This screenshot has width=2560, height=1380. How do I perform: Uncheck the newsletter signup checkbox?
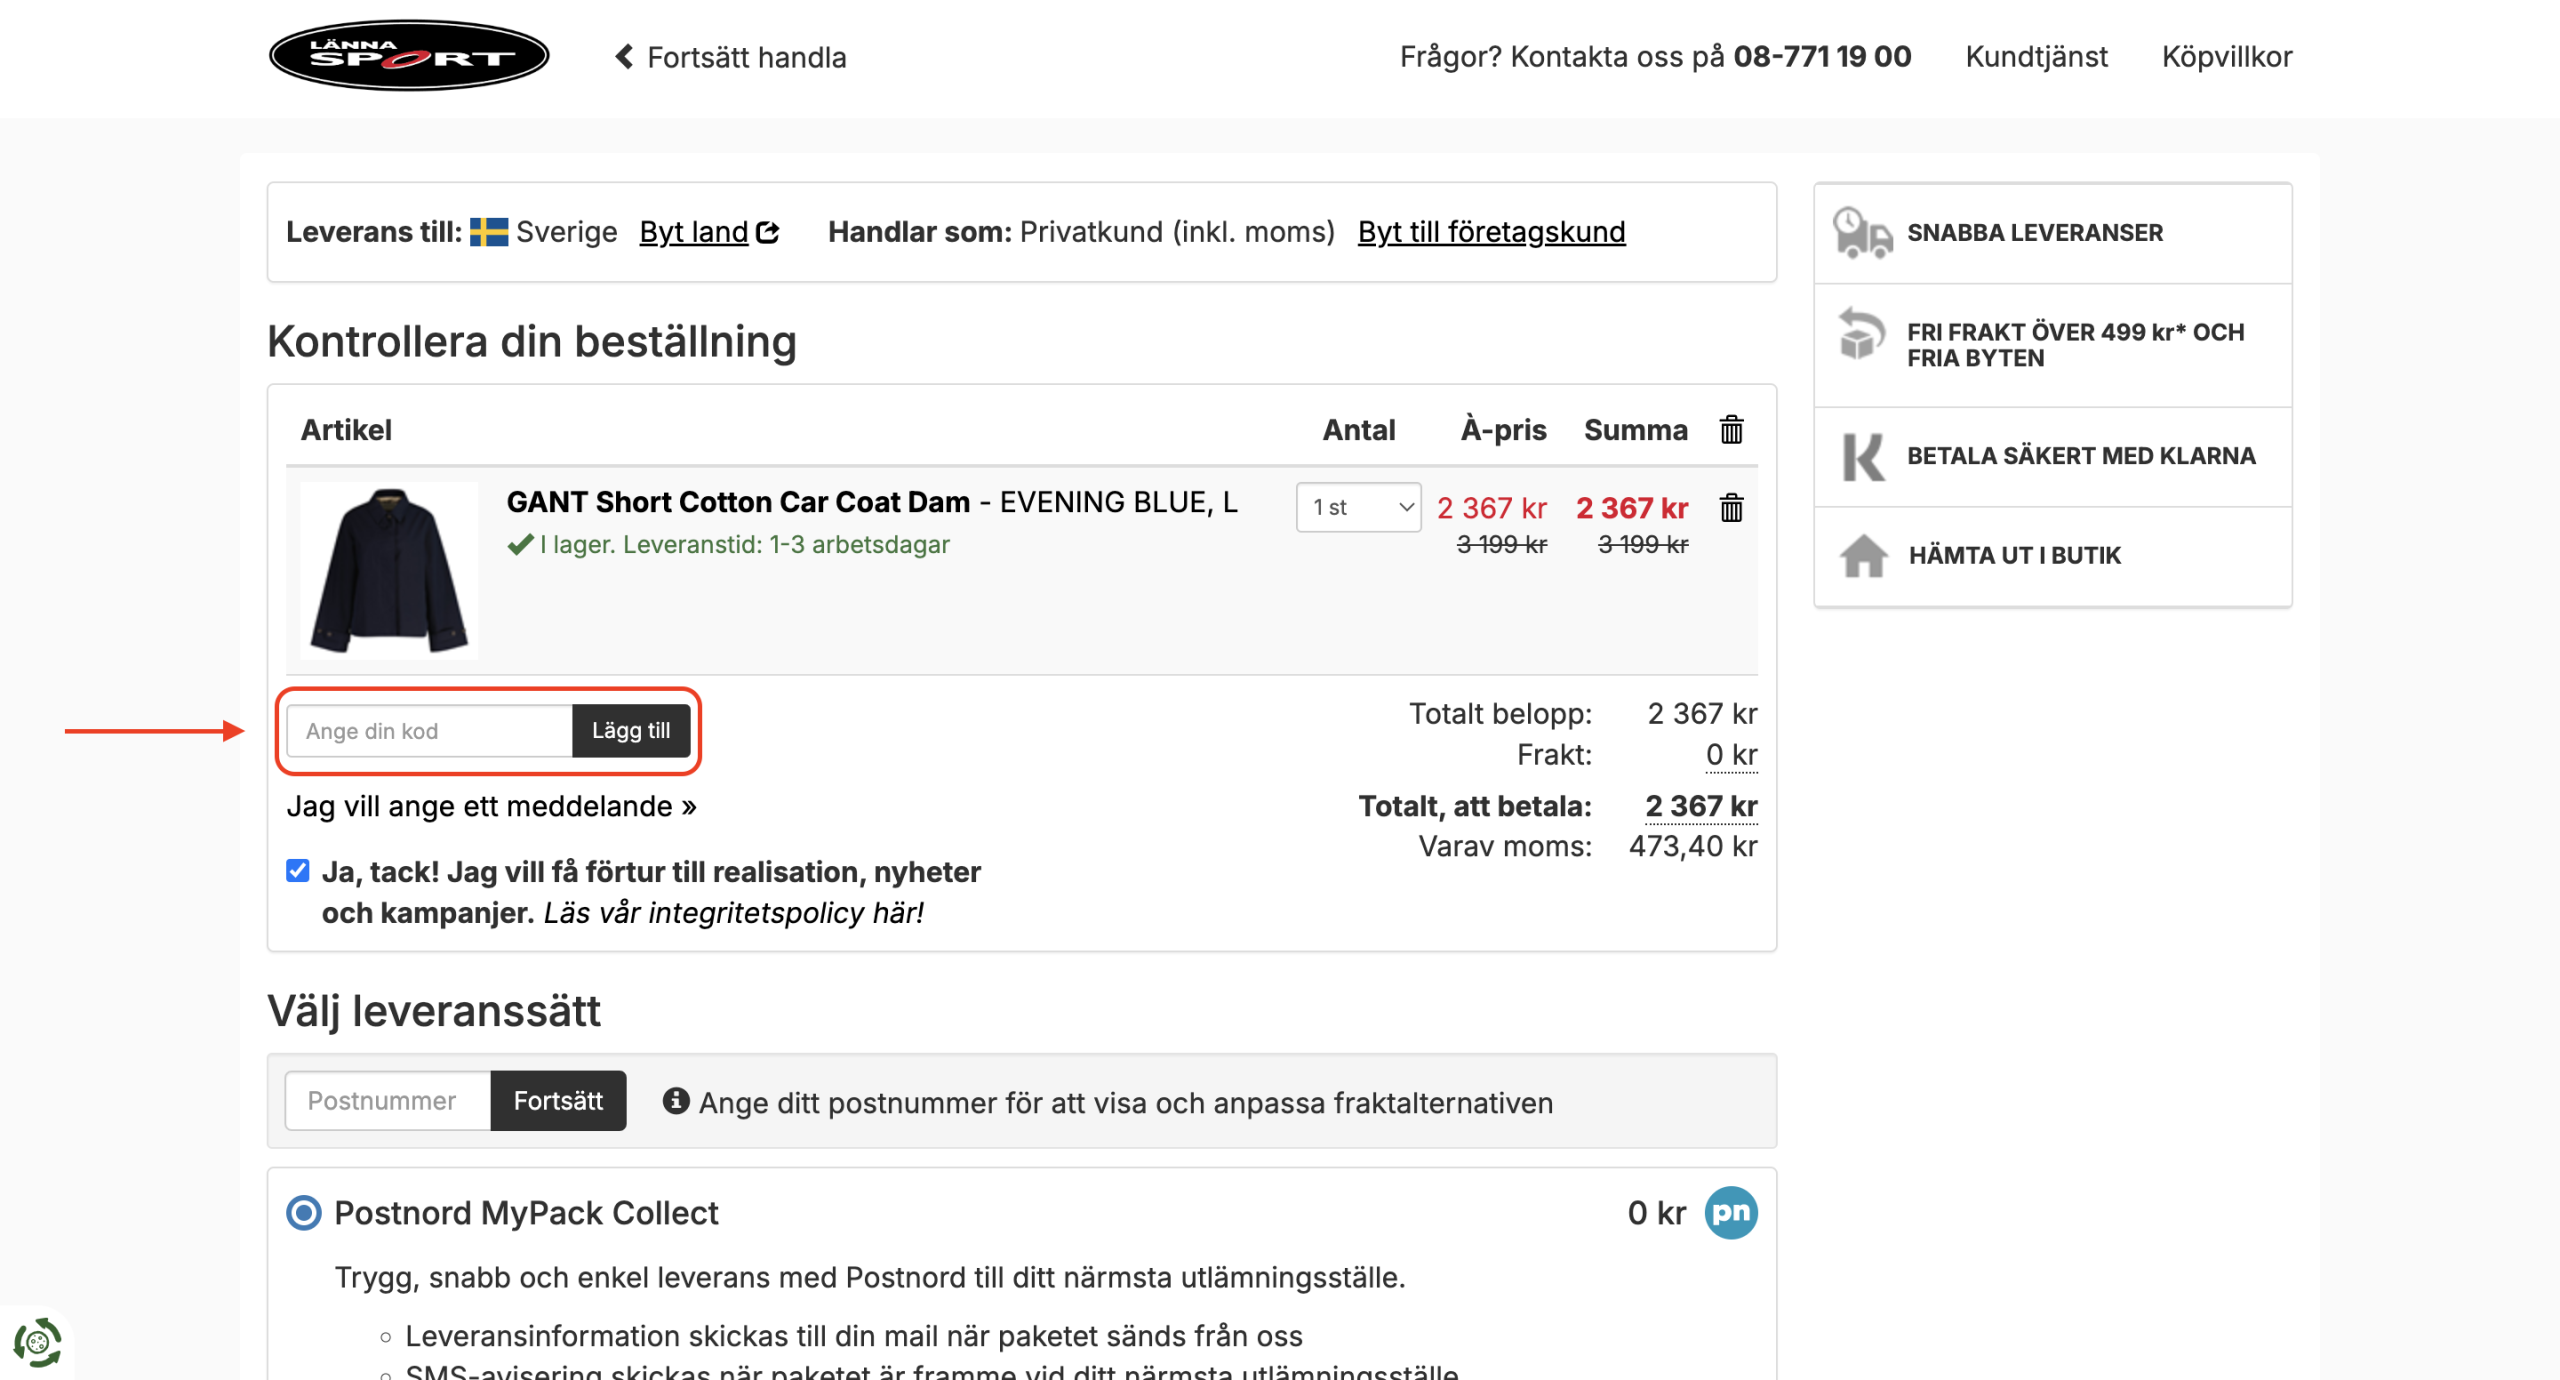click(x=298, y=871)
